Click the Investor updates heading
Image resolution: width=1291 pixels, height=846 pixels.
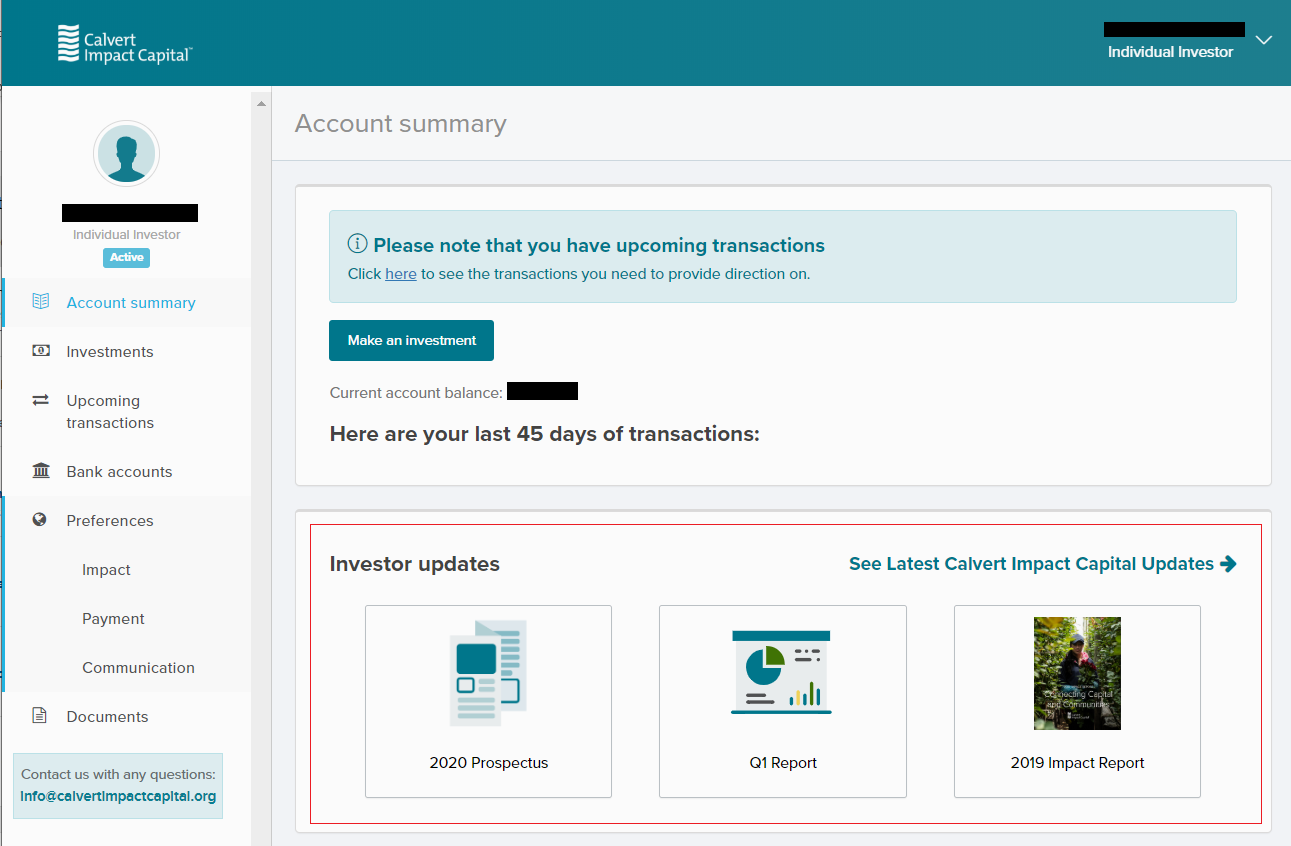tap(414, 564)
